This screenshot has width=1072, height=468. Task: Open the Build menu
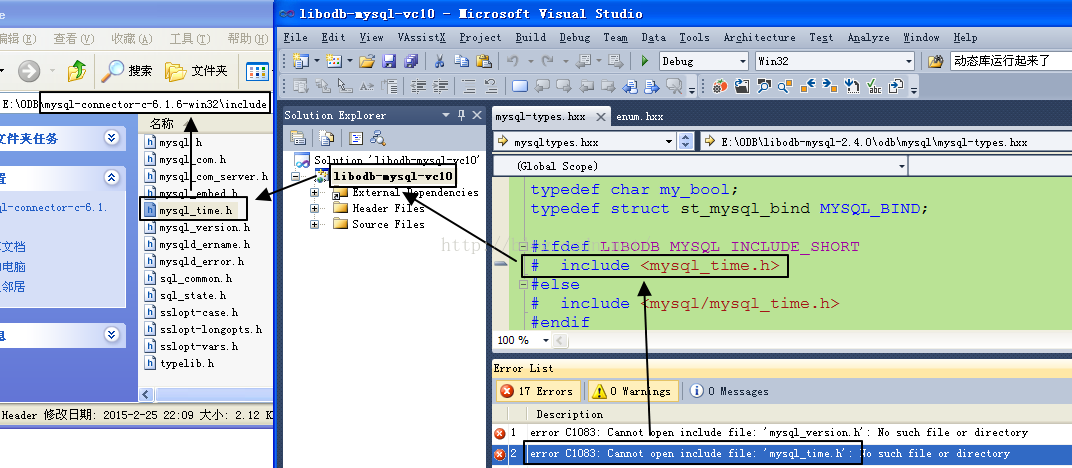(x=531, y=38)
